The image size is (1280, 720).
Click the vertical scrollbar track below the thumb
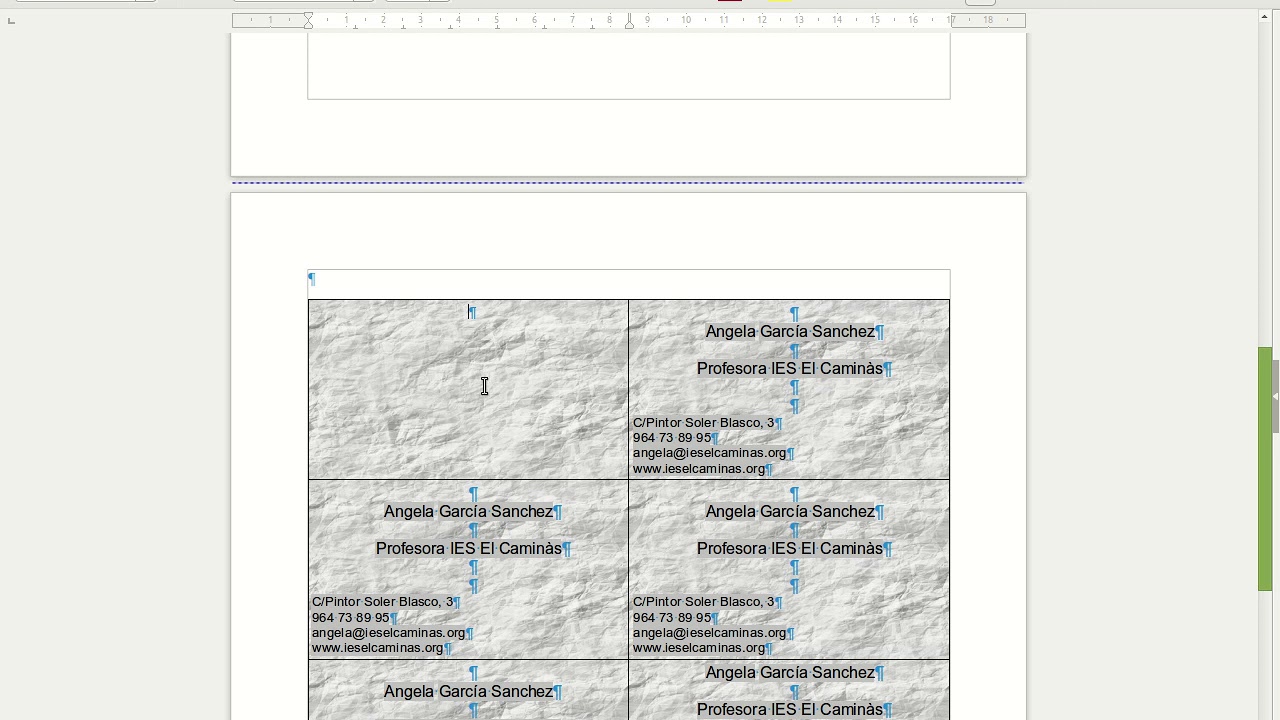point(1265,655)
